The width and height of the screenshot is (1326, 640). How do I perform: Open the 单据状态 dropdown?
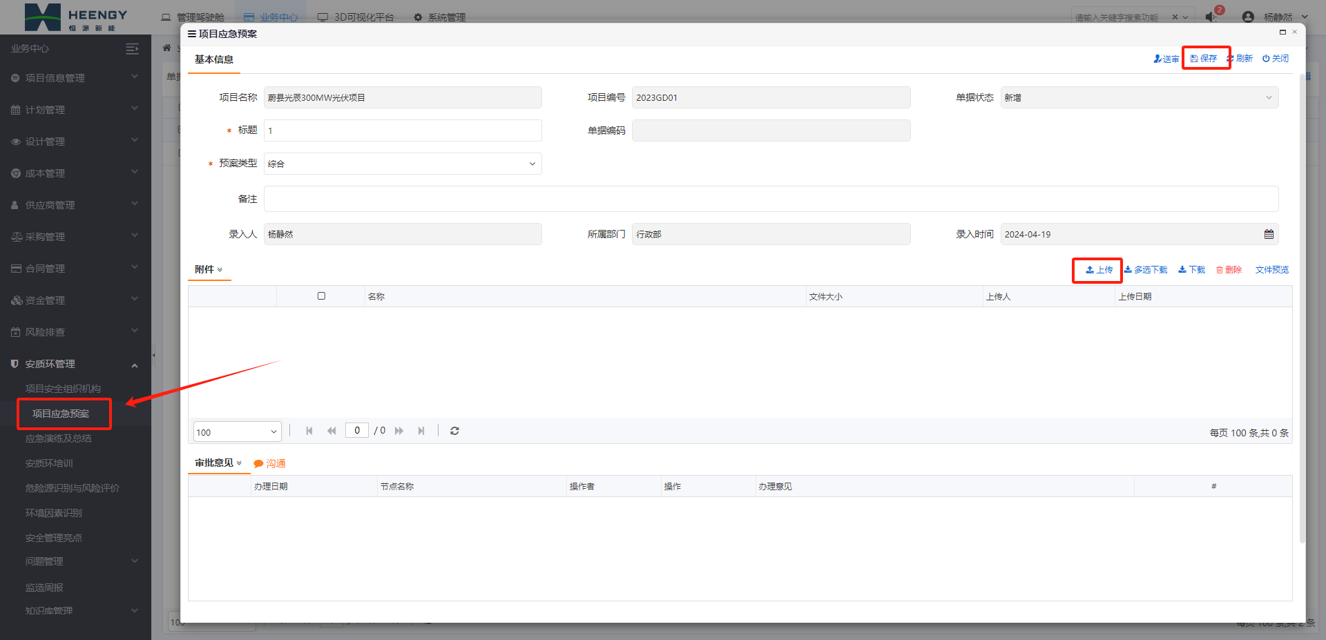tap(1139, 98)
